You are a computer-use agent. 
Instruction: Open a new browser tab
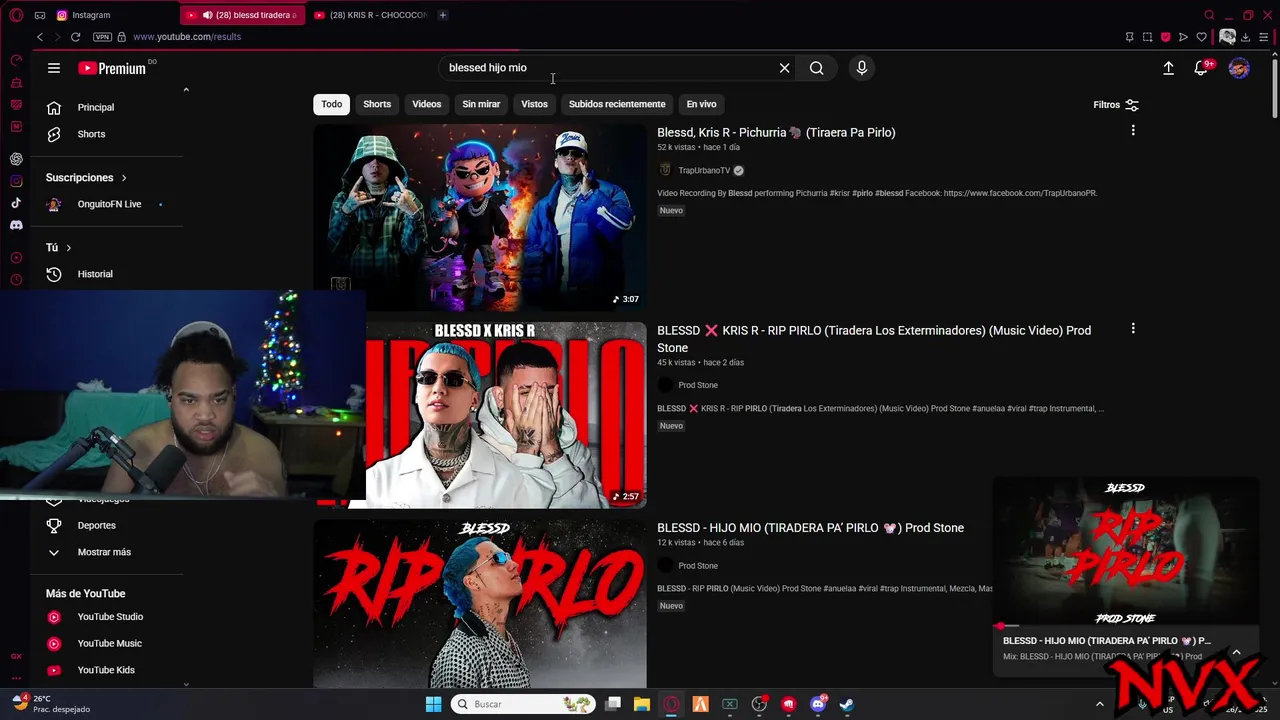pos(443,15)
